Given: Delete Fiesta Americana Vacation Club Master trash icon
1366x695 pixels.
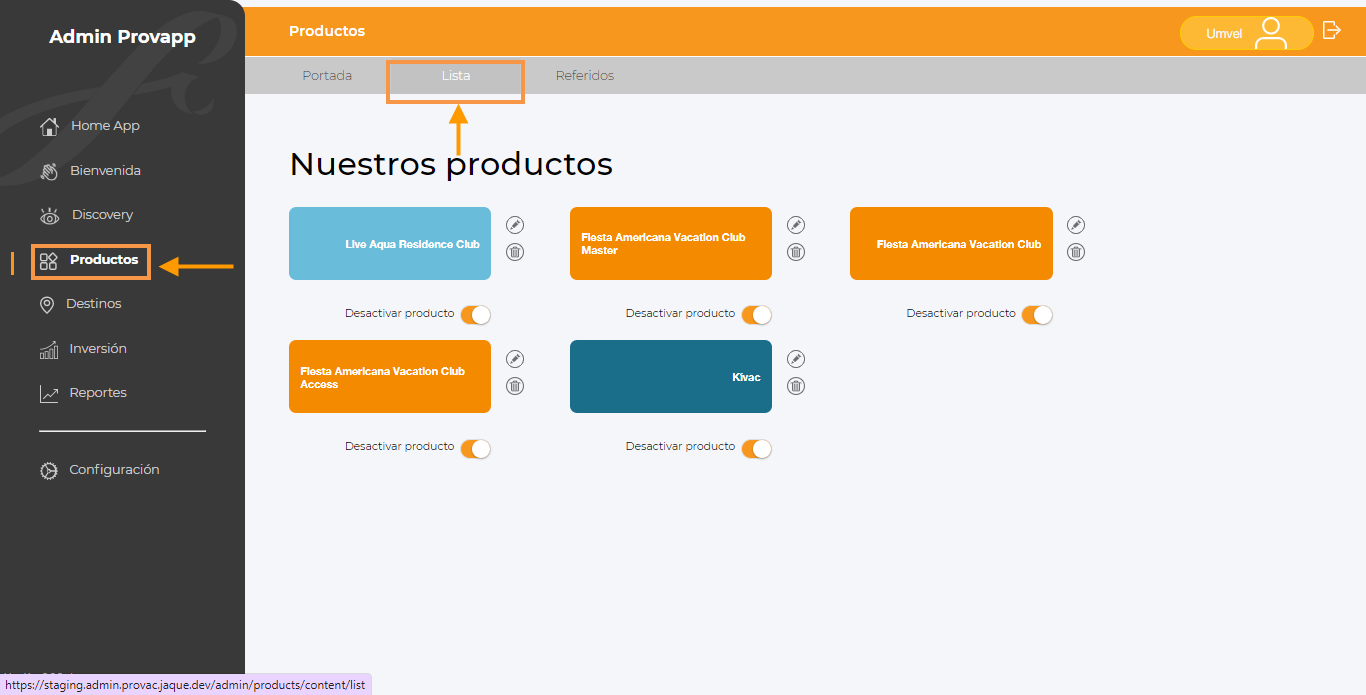Looking at the screenshot, I should [x=796, y=252].
